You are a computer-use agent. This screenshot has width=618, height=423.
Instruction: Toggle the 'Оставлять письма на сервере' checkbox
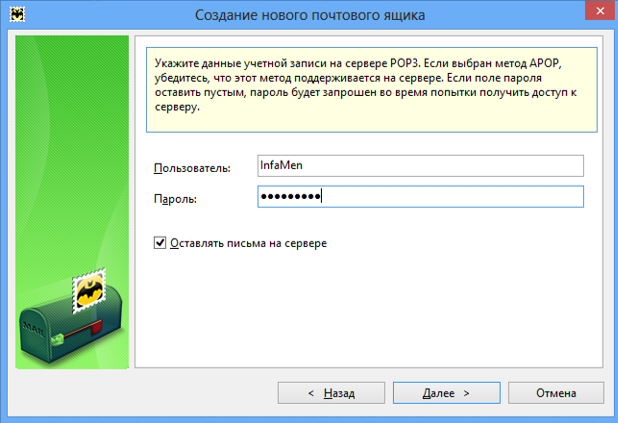click(160, 243)
